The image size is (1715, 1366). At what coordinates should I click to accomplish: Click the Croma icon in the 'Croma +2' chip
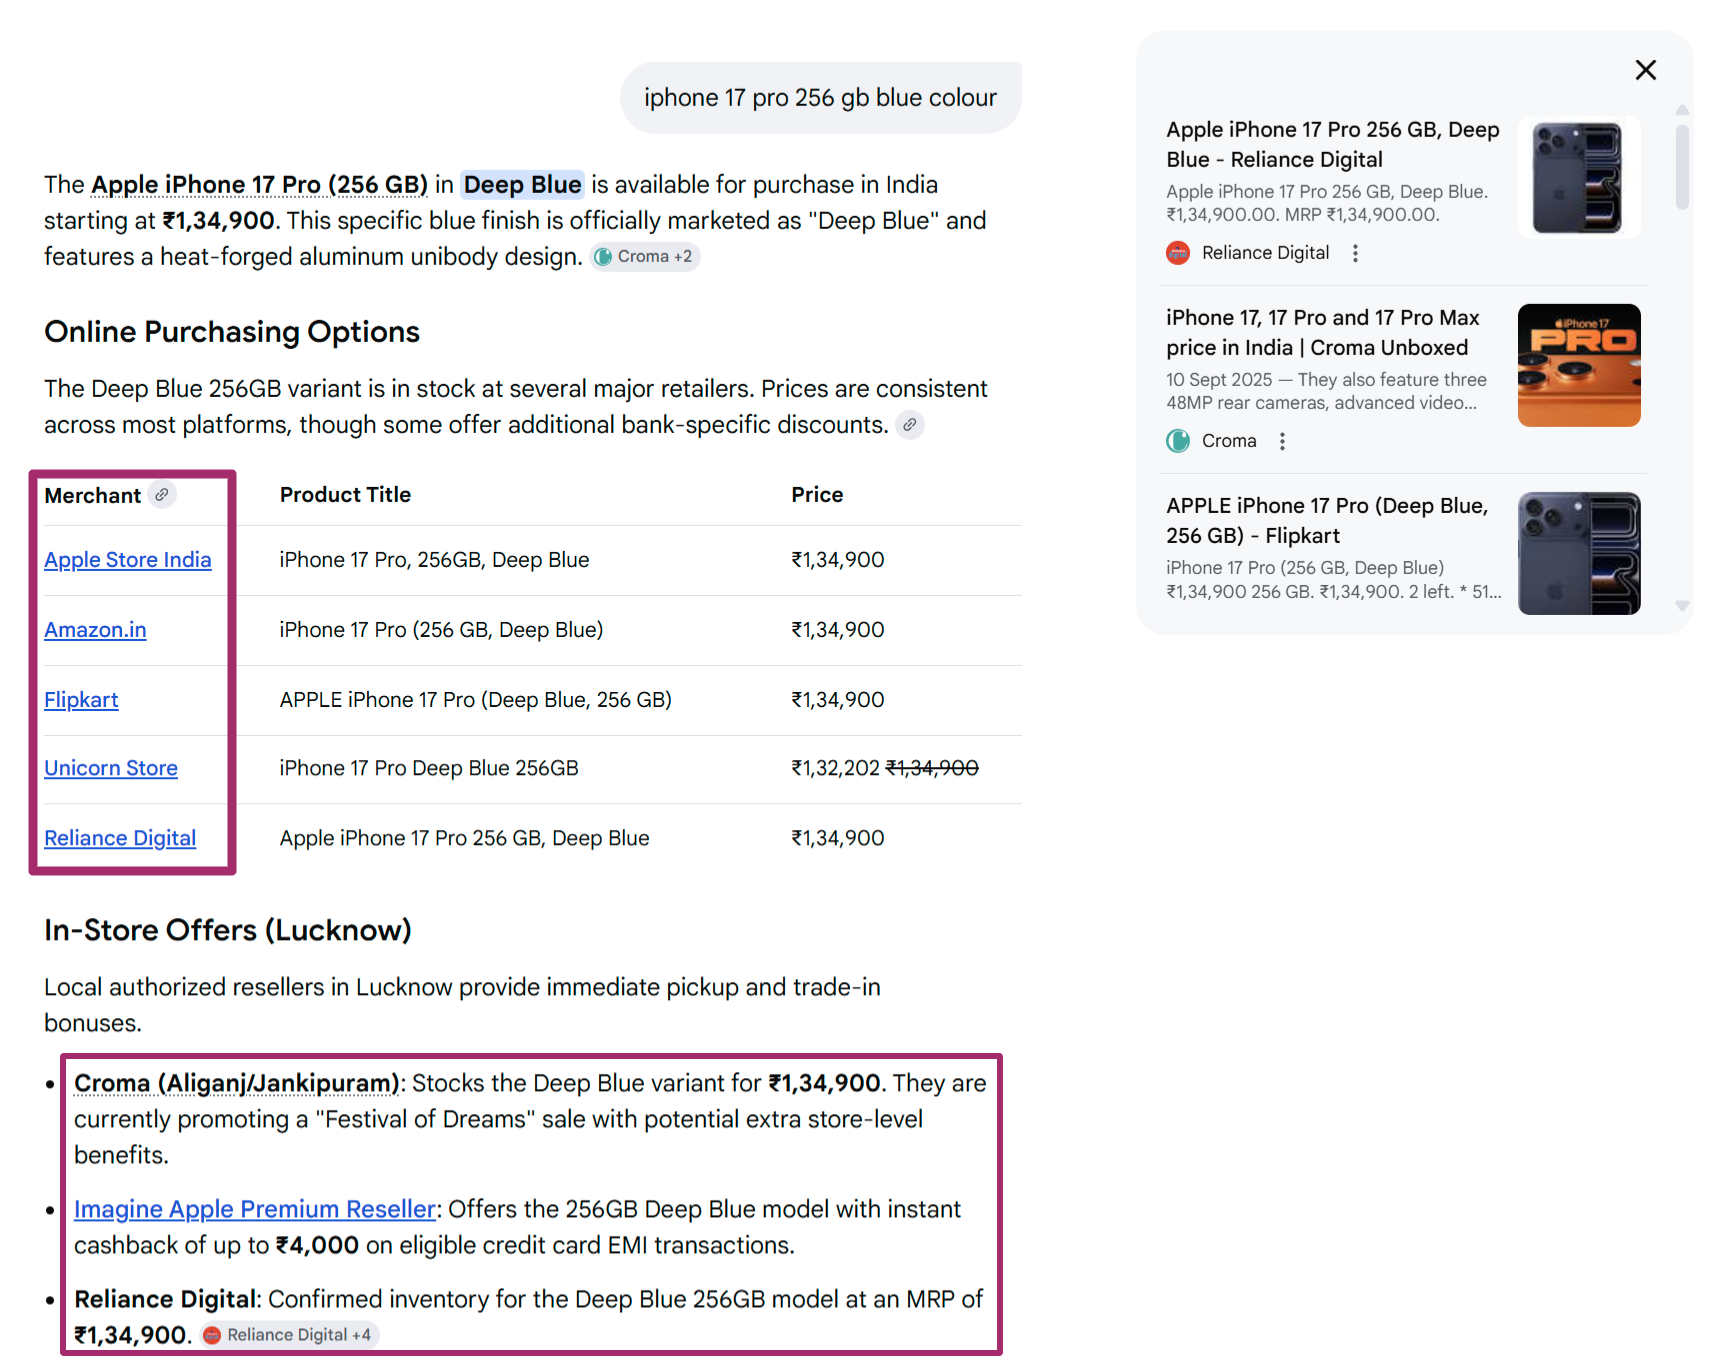604,256
